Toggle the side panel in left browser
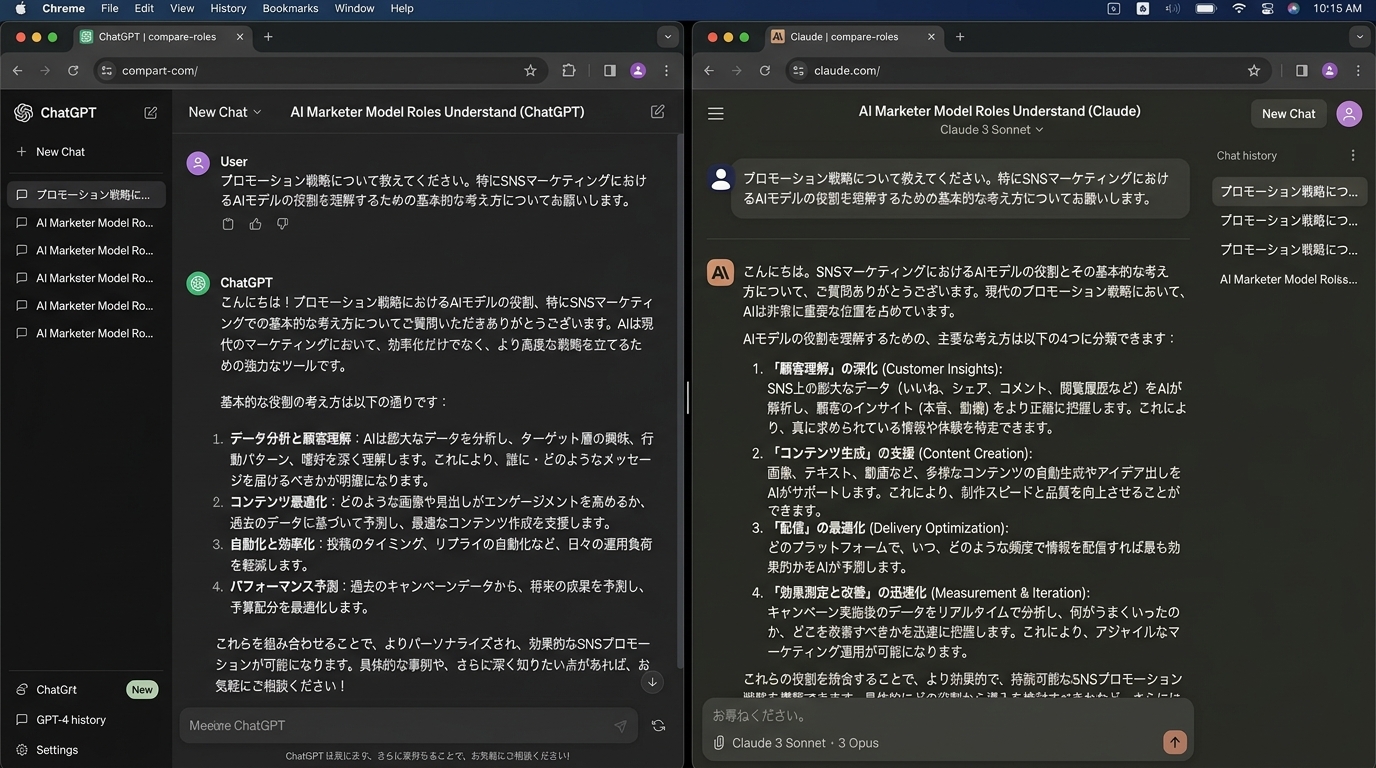Screen dimensions: 1376x768 610,71
